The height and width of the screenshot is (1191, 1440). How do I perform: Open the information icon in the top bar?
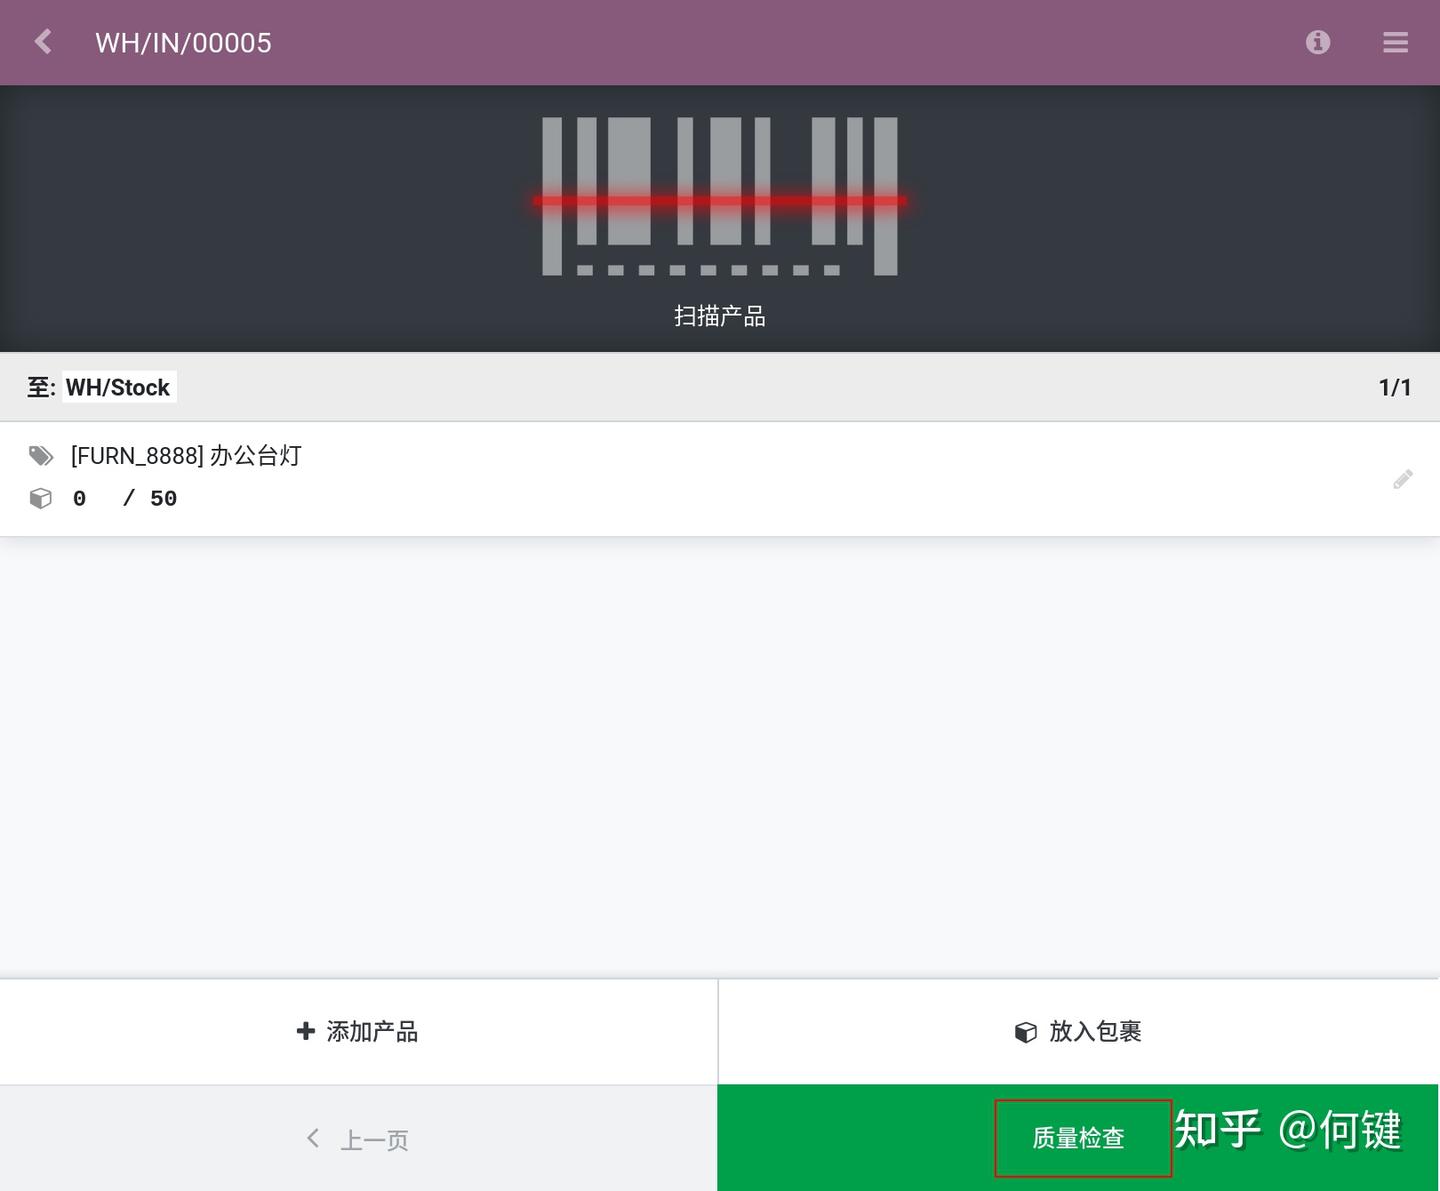pos(1317,42)
